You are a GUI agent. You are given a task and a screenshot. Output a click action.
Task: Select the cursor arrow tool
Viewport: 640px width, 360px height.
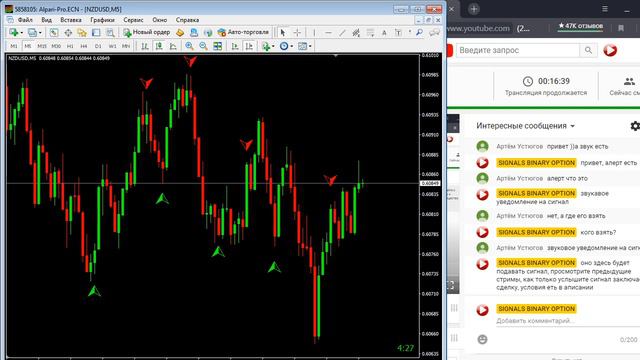coord(283,33)
